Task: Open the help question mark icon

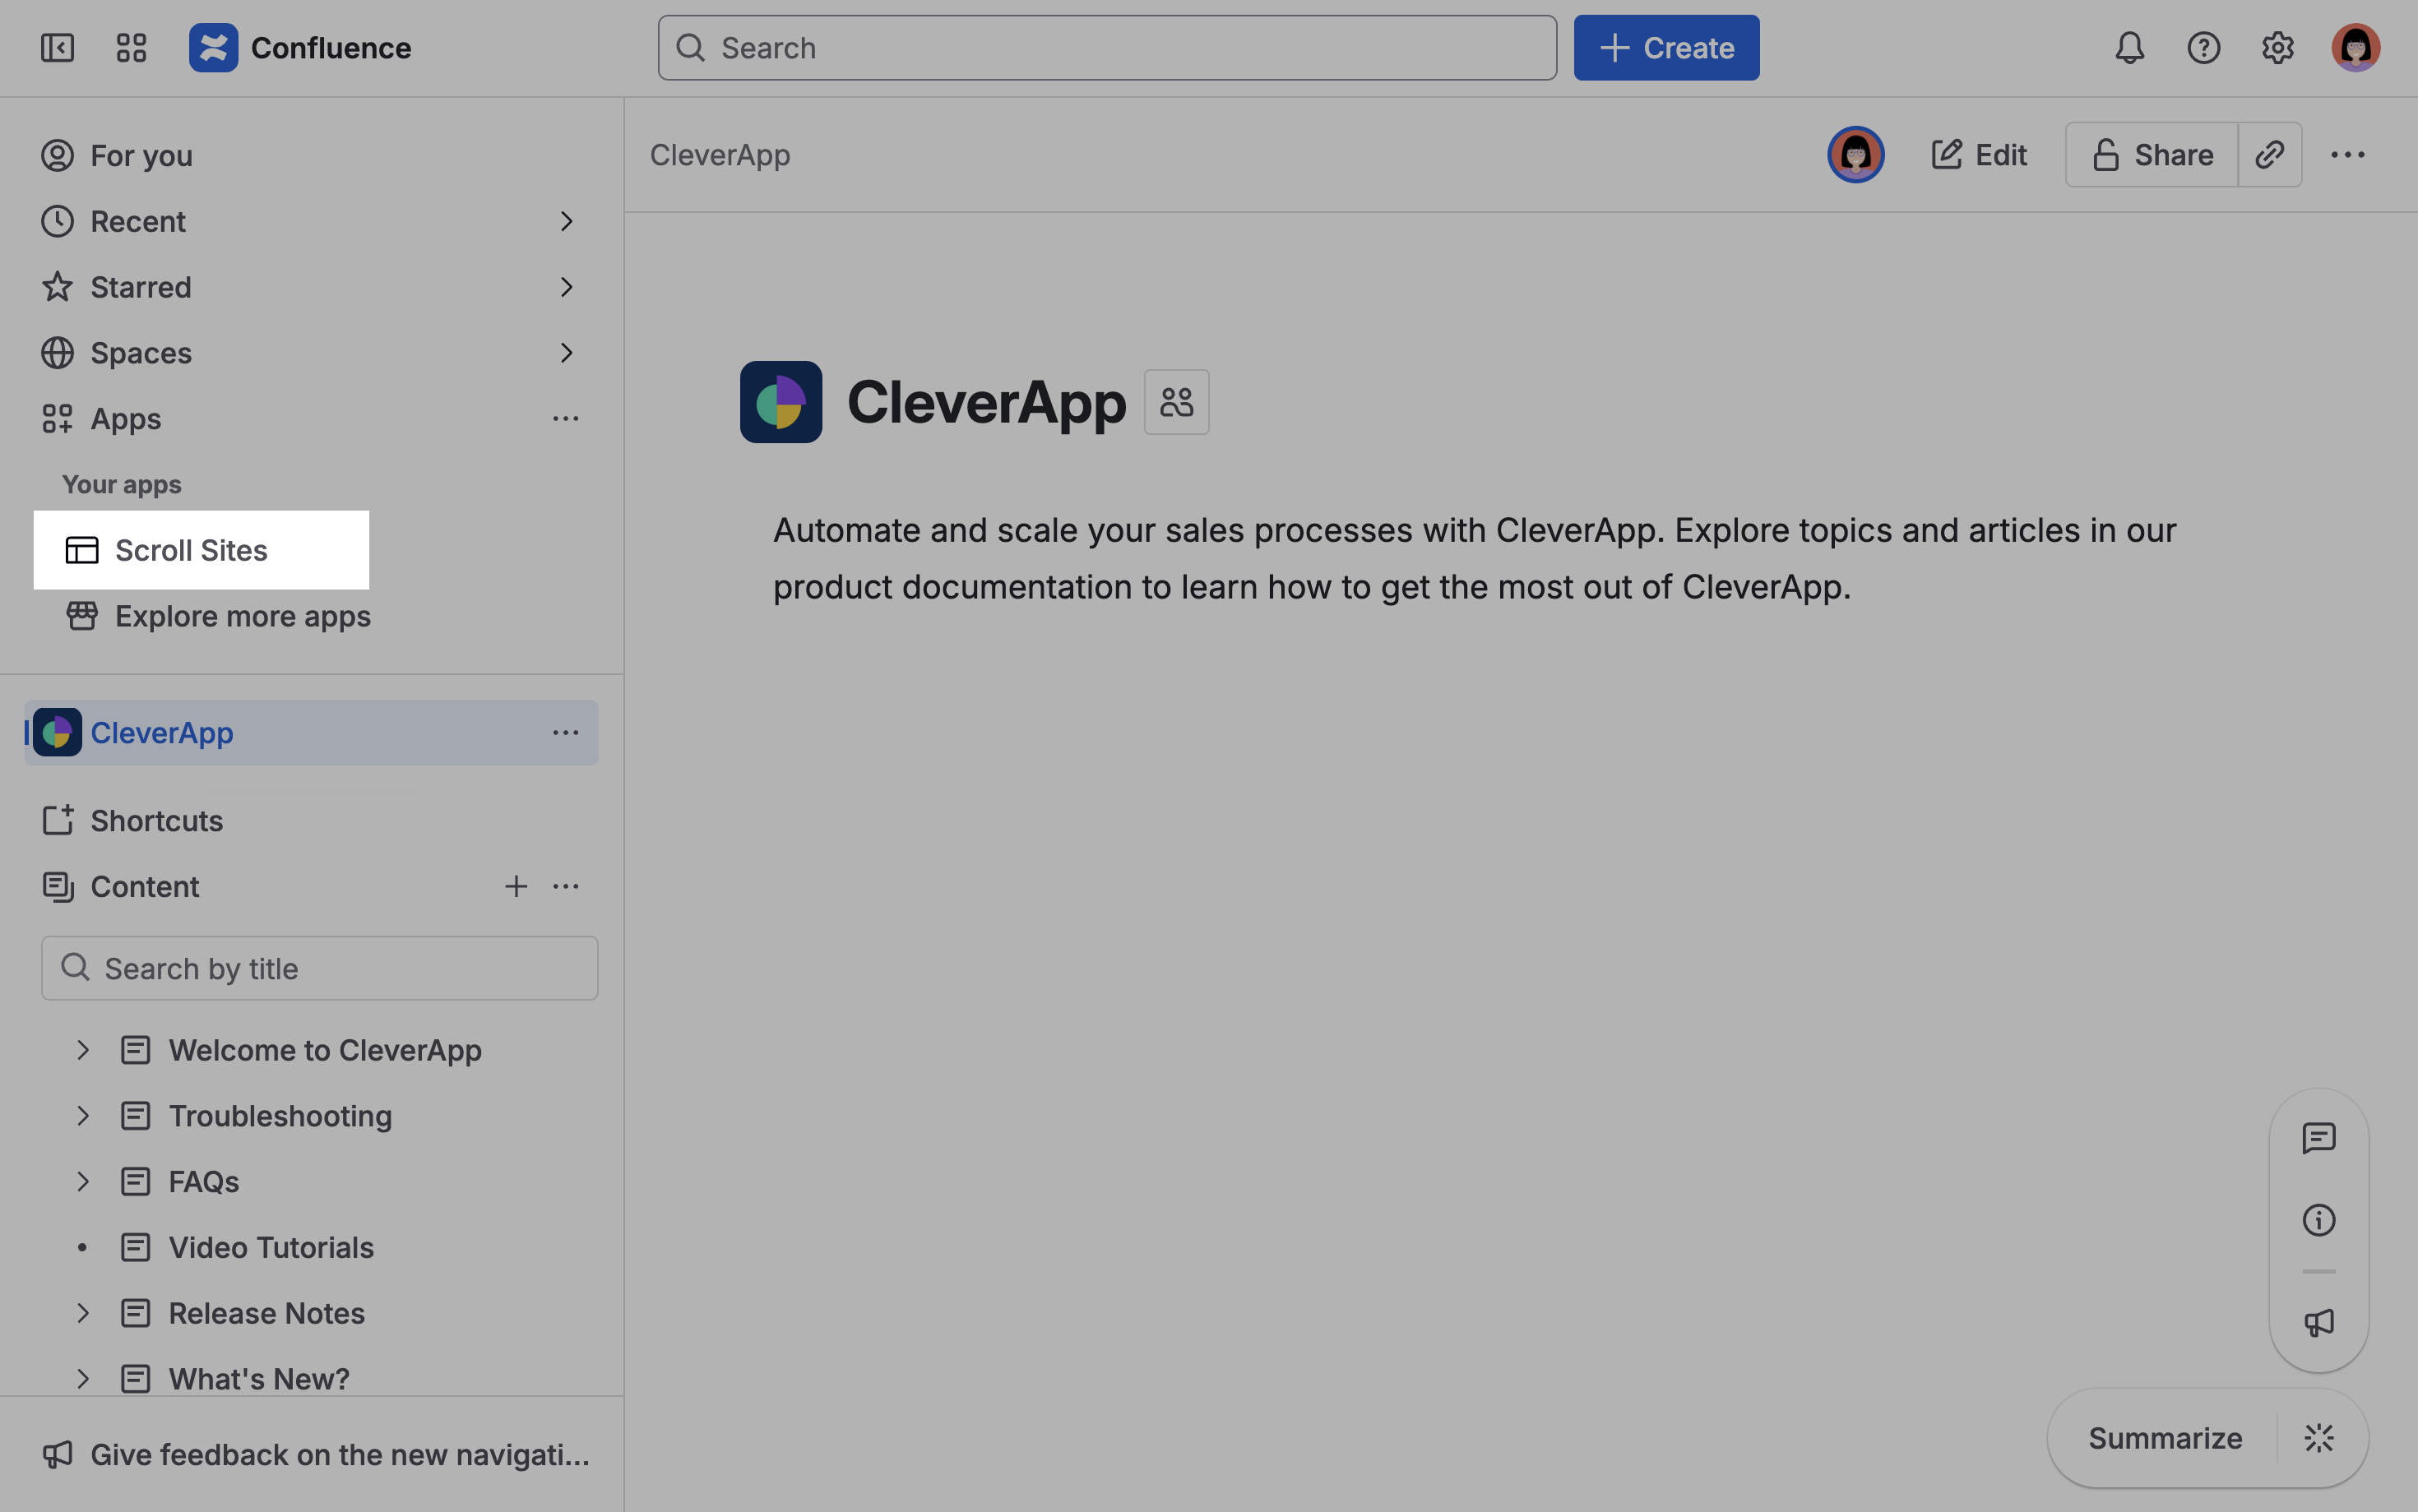Action: pos(2203,47)
